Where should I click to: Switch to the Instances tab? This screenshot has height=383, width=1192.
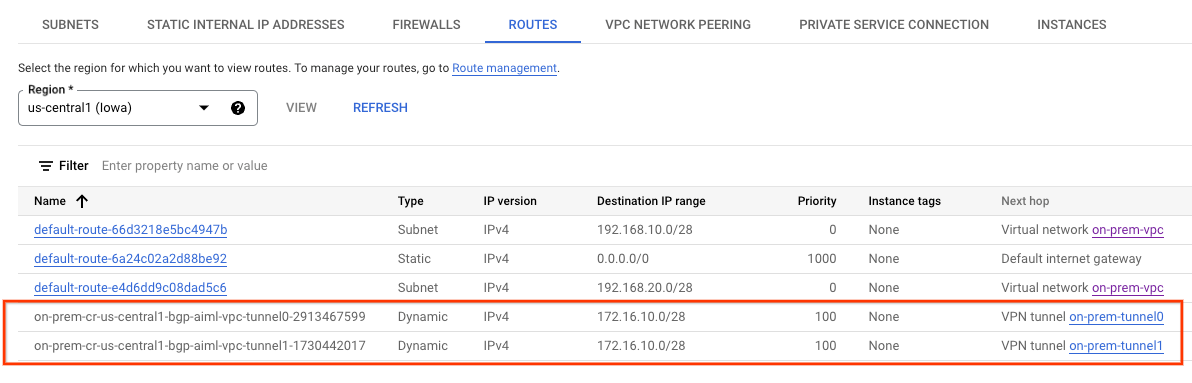click(x=1072, y=25)
